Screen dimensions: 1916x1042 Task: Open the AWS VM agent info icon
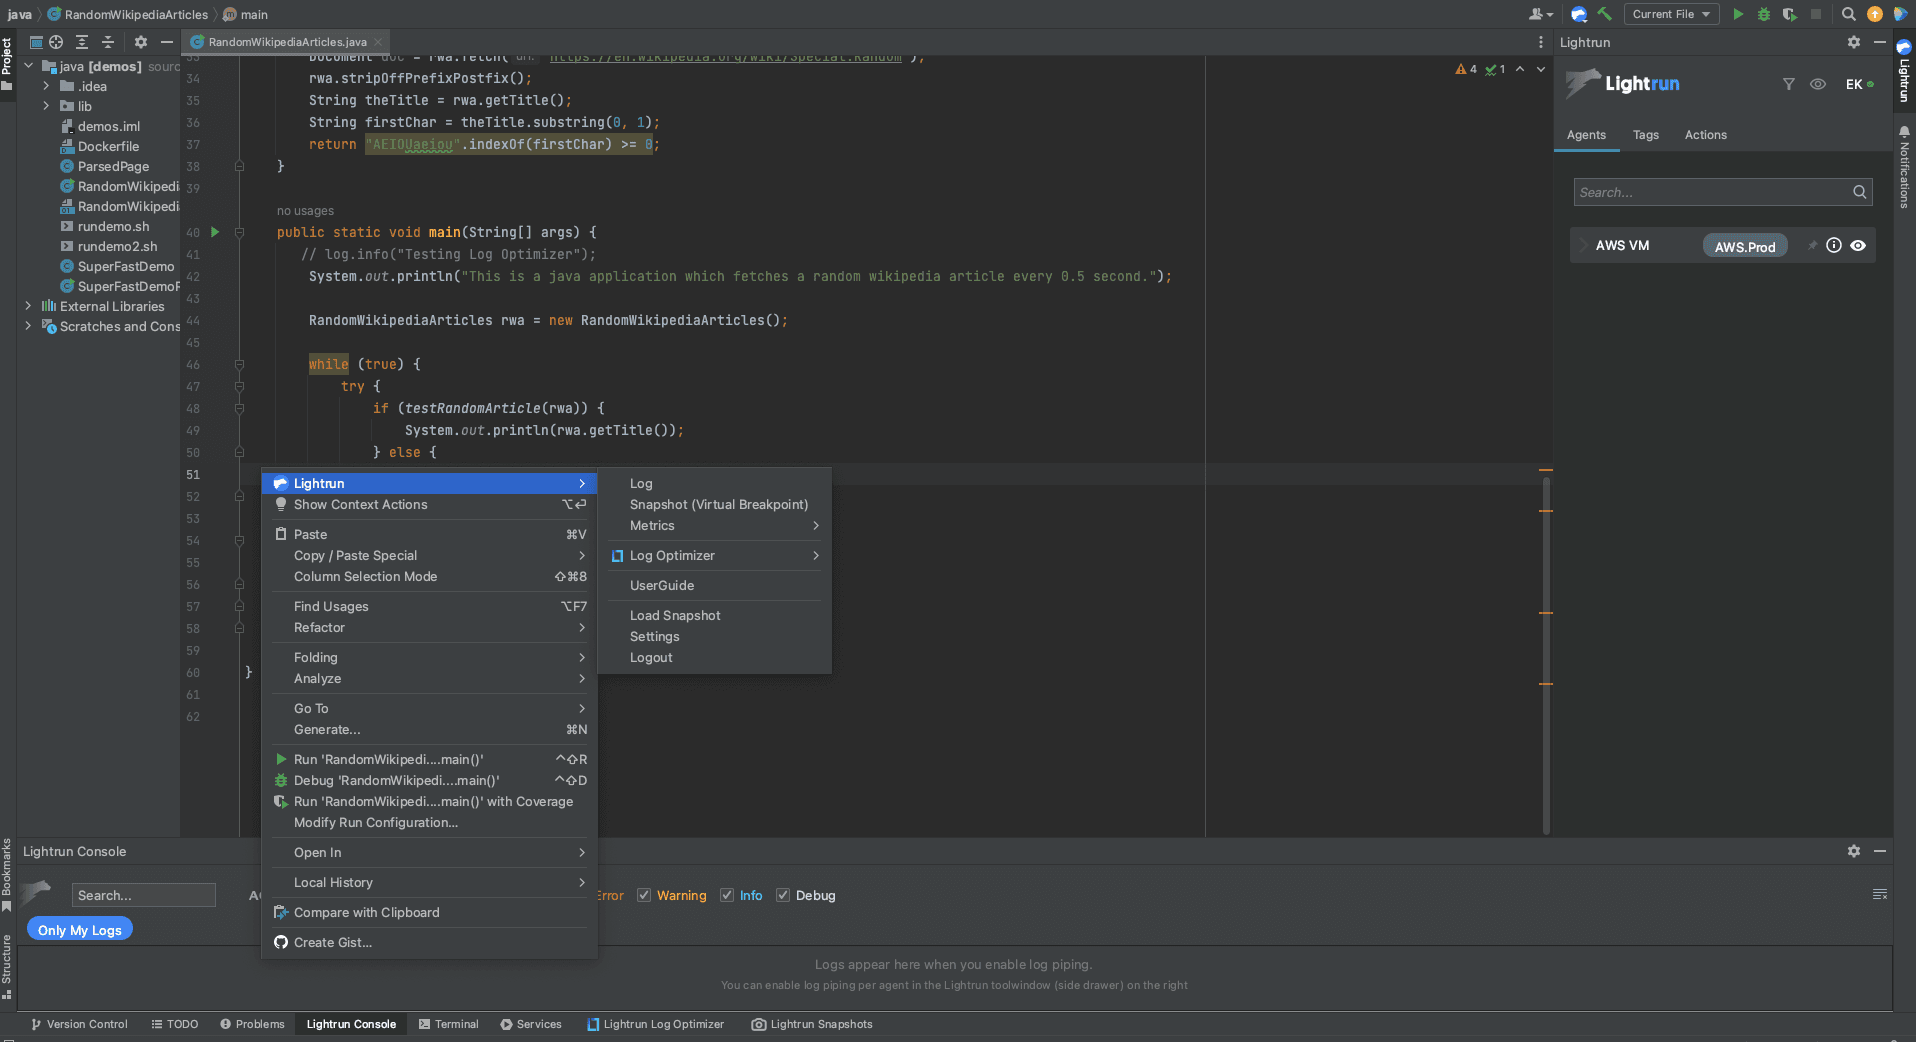point(1834,245)
